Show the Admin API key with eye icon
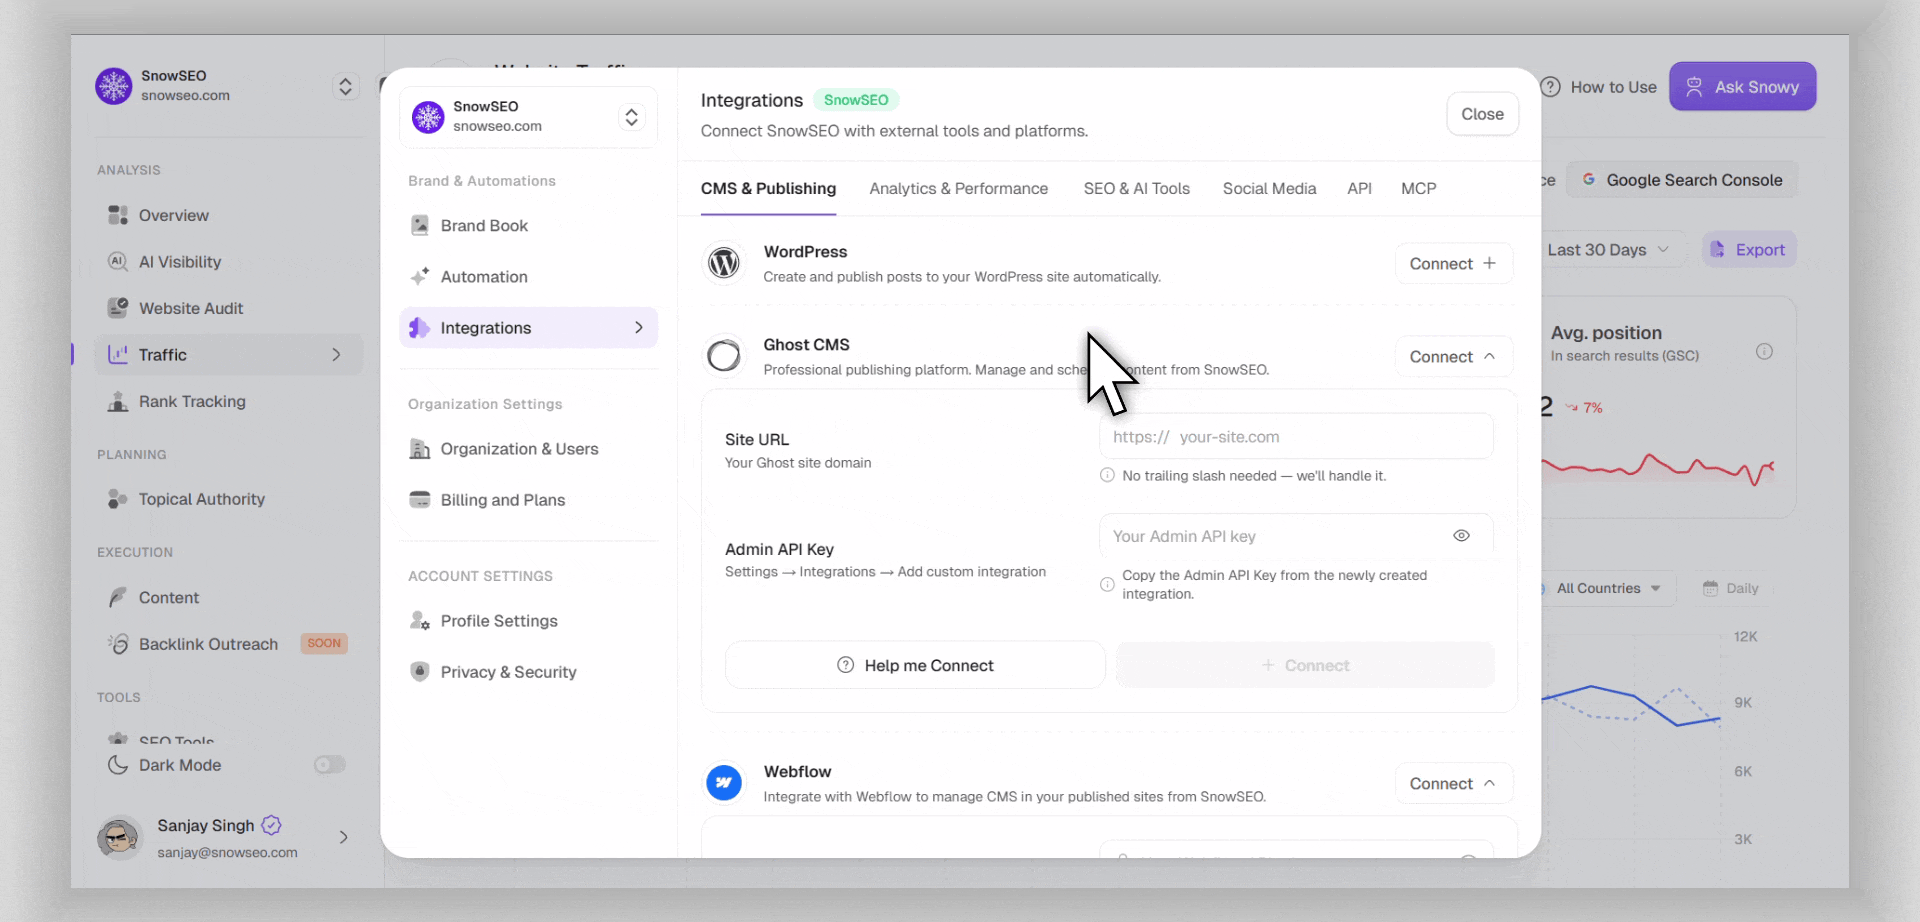 (x=1461, y=536)
